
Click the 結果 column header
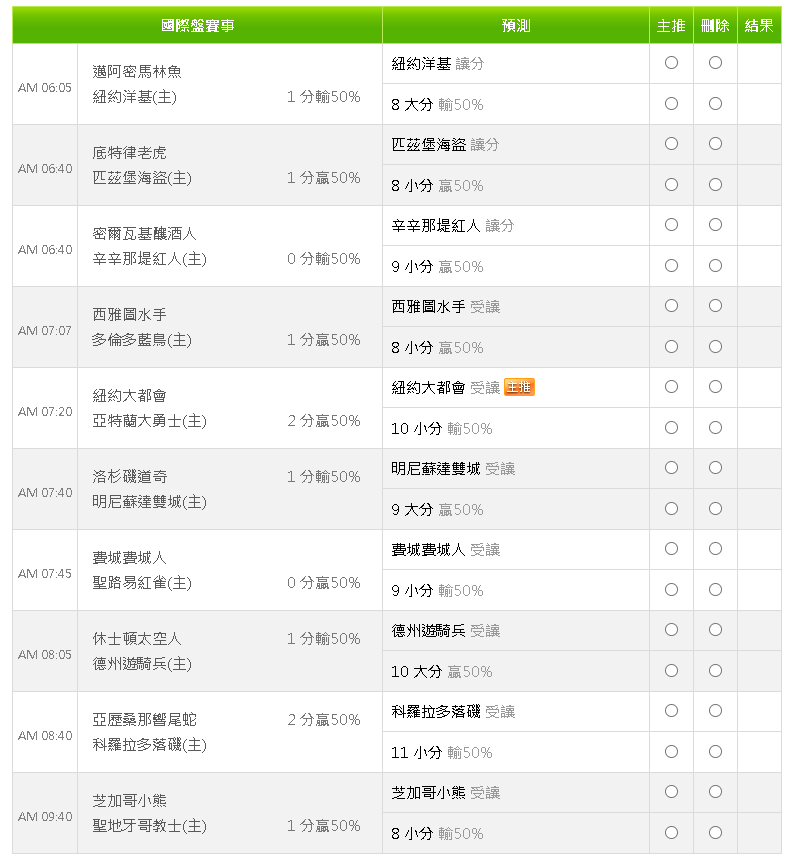[x=759, y=25]
